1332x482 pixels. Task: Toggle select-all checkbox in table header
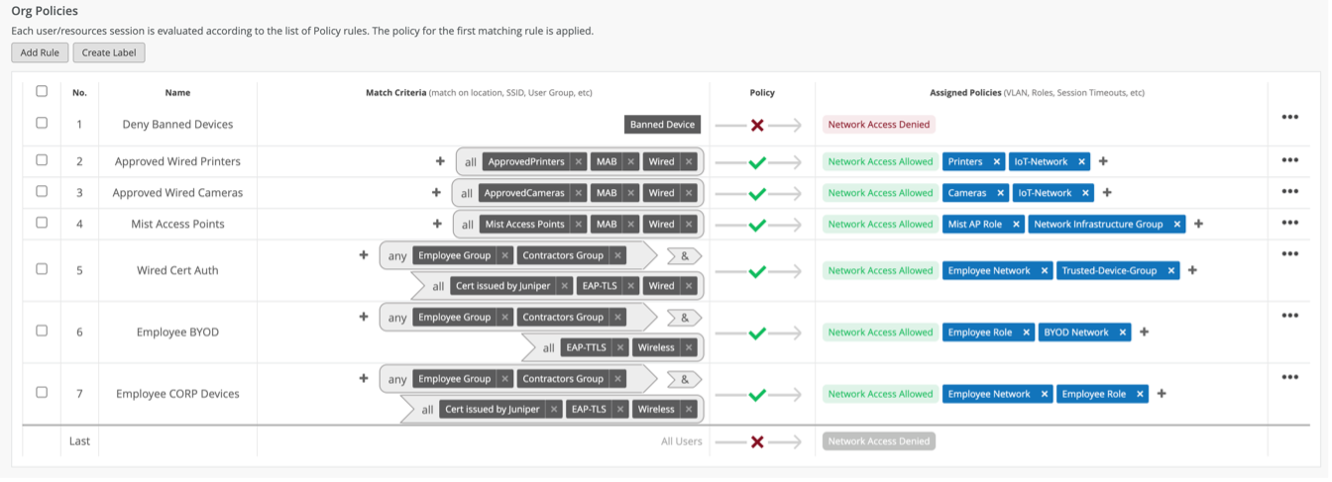[x=42, y=91]
